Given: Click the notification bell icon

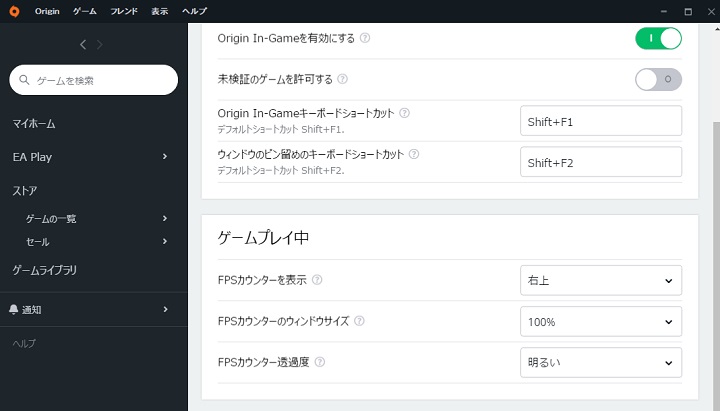Looking at the screenshot, I should click(14, 309).
